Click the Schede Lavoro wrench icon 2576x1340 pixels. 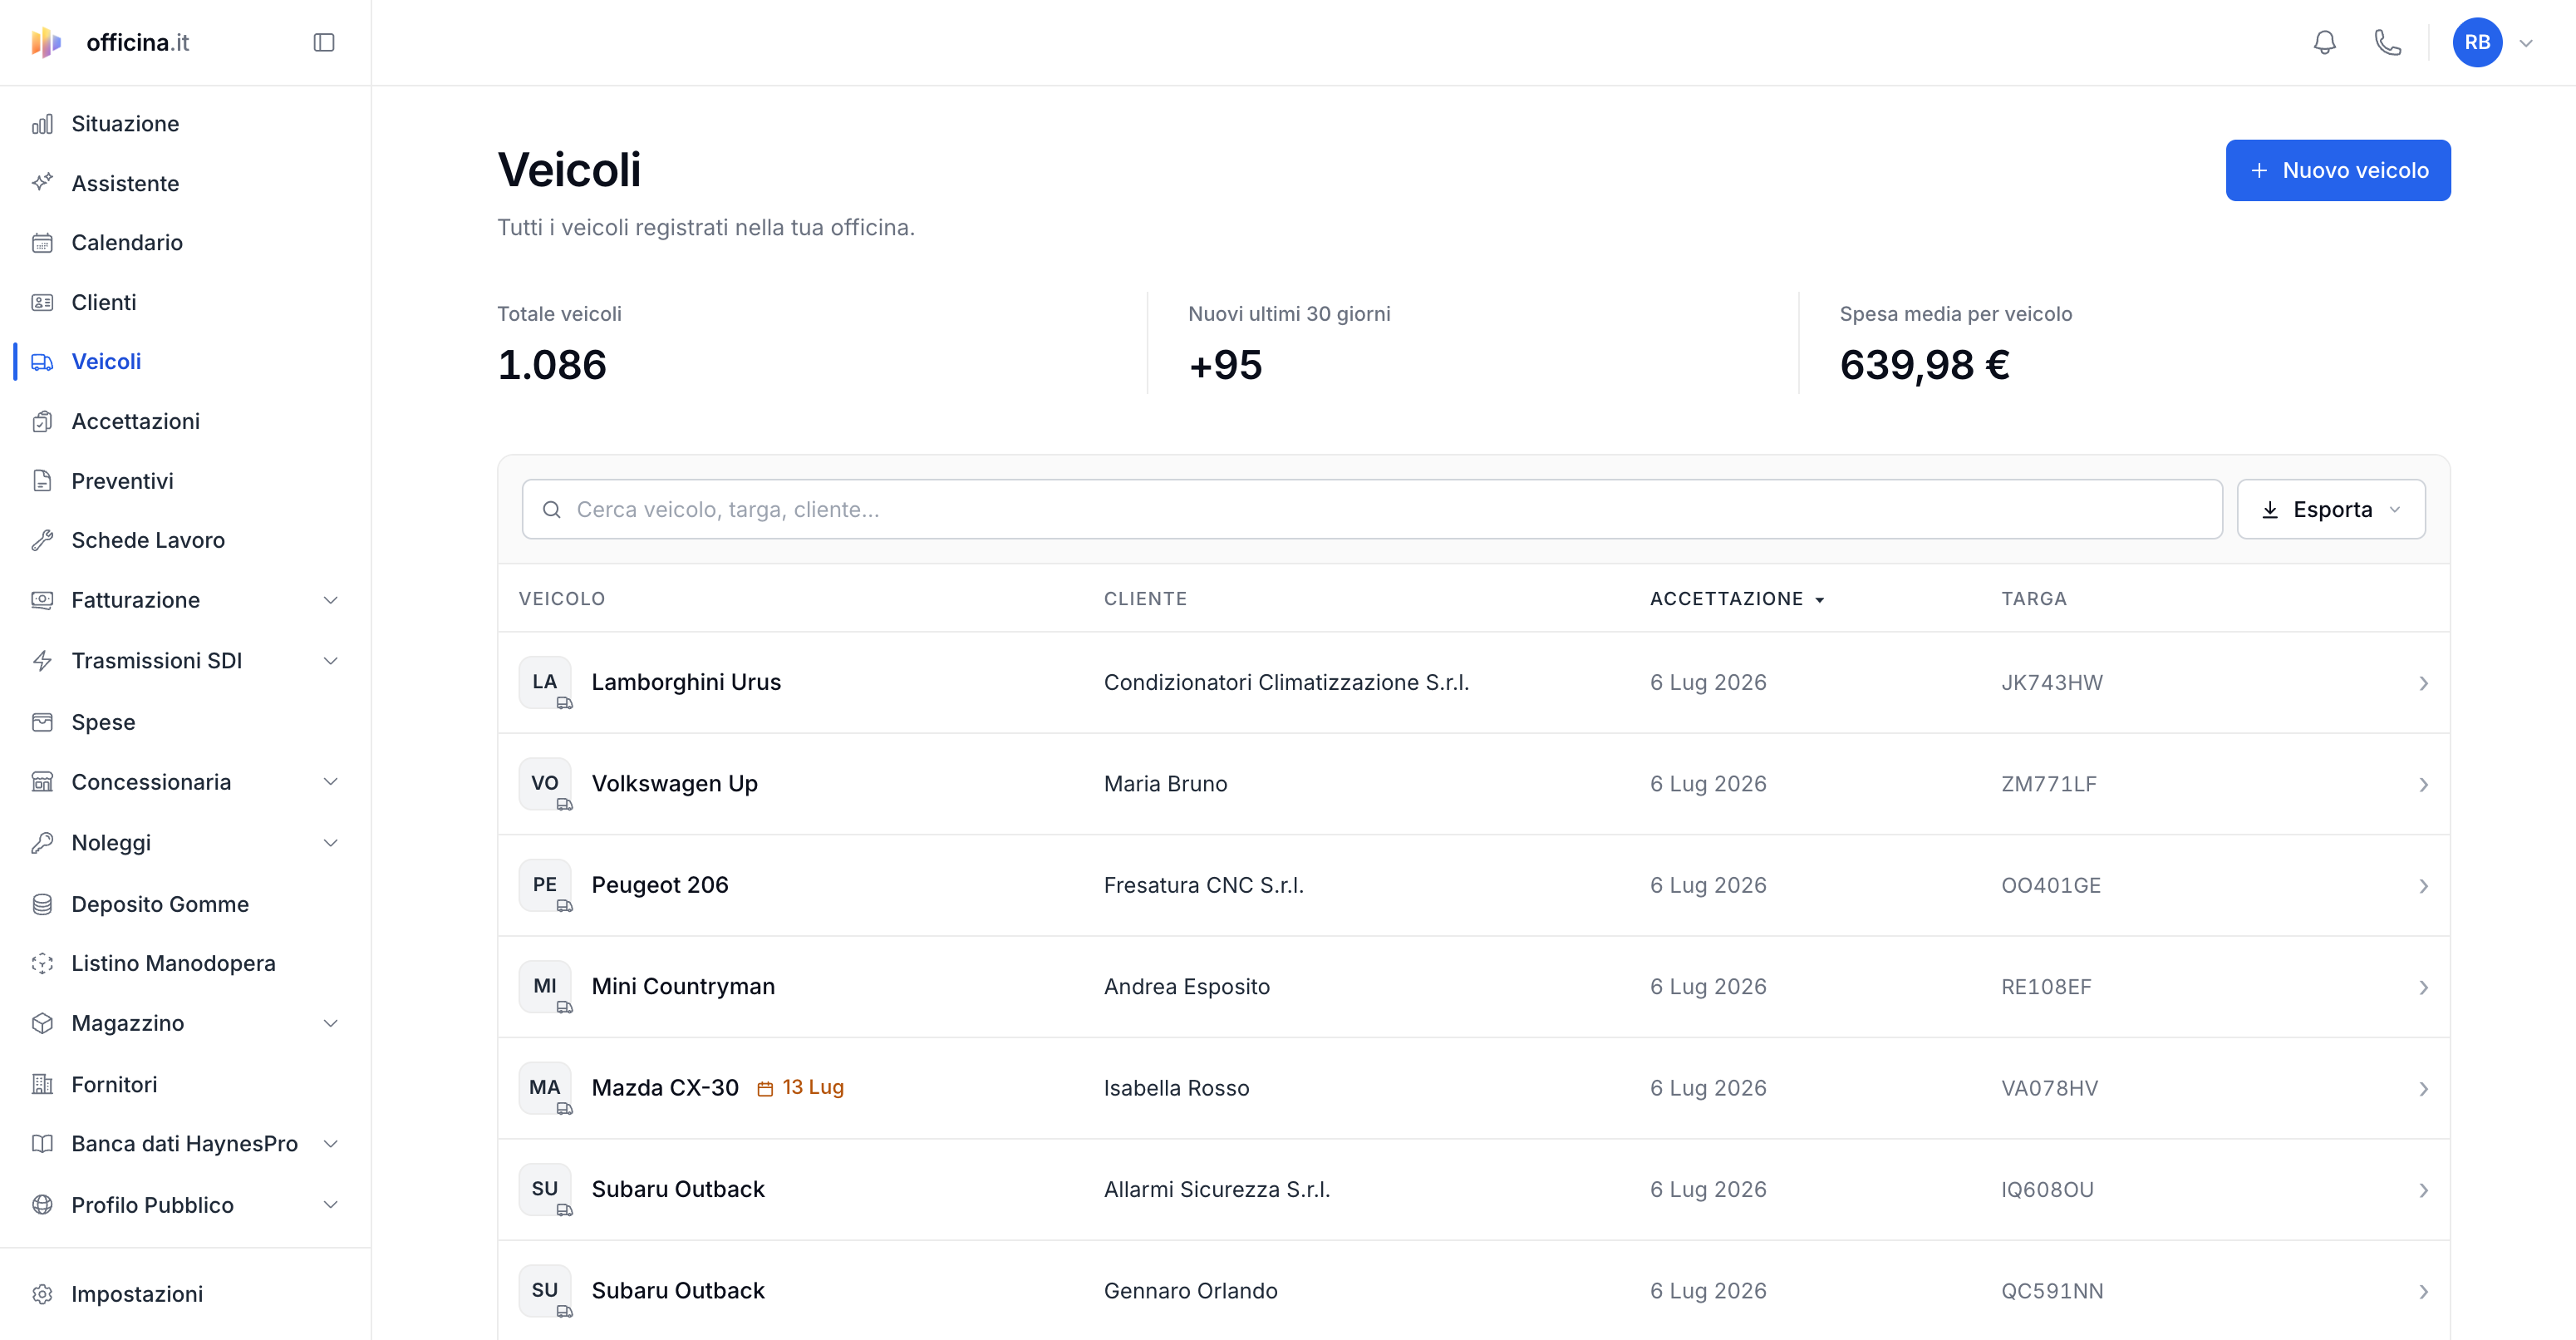coord(42,540)
